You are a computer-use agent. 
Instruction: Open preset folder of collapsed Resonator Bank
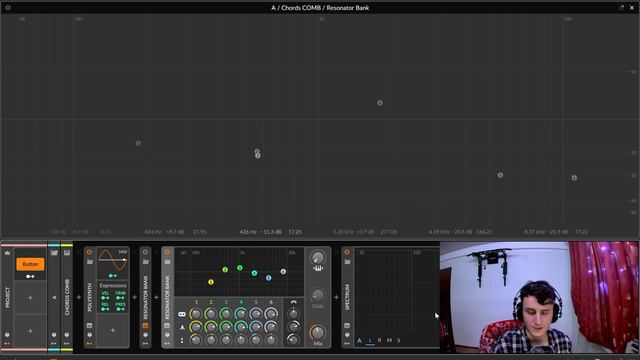pyautogui.click(x=145, y=262)
